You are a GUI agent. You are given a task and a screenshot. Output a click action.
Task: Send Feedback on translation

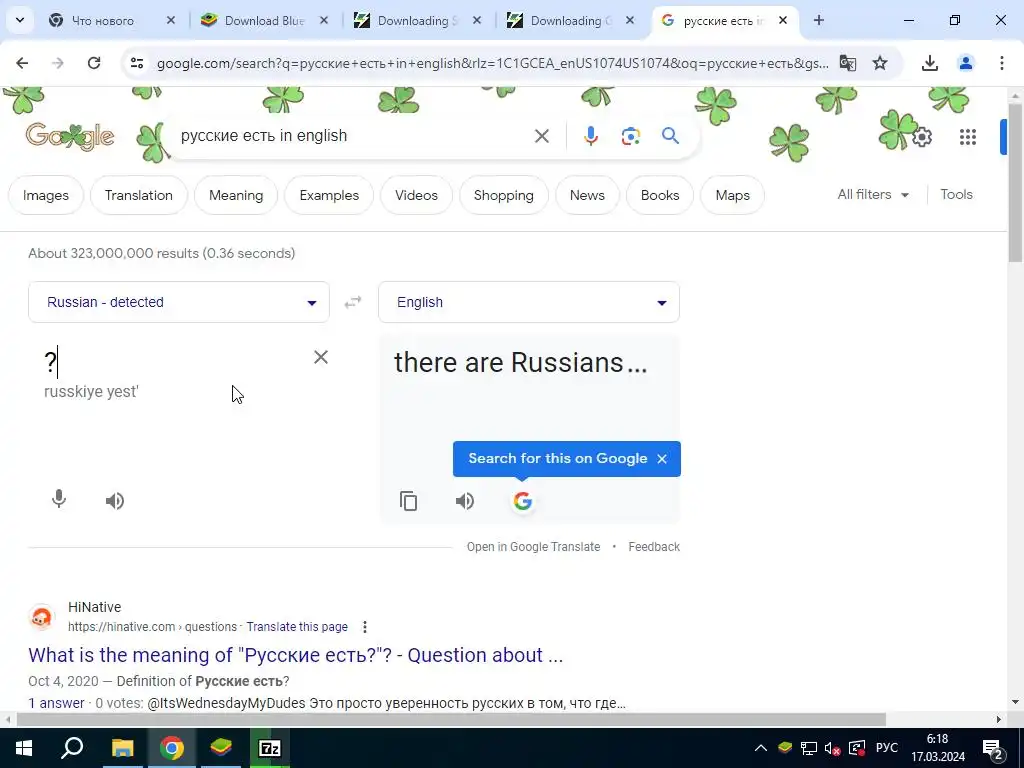(654, 547)
